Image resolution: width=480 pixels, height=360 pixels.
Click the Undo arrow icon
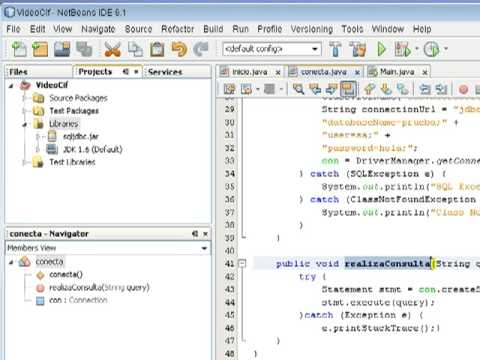(x=179, y=49)
